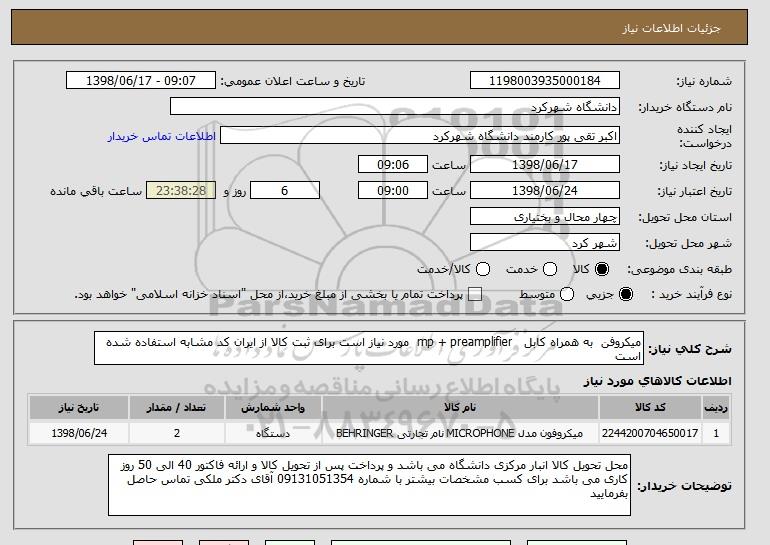Click the تاریخ نیاز column header
Screen dimensions: 770x545
pos(79,408)
